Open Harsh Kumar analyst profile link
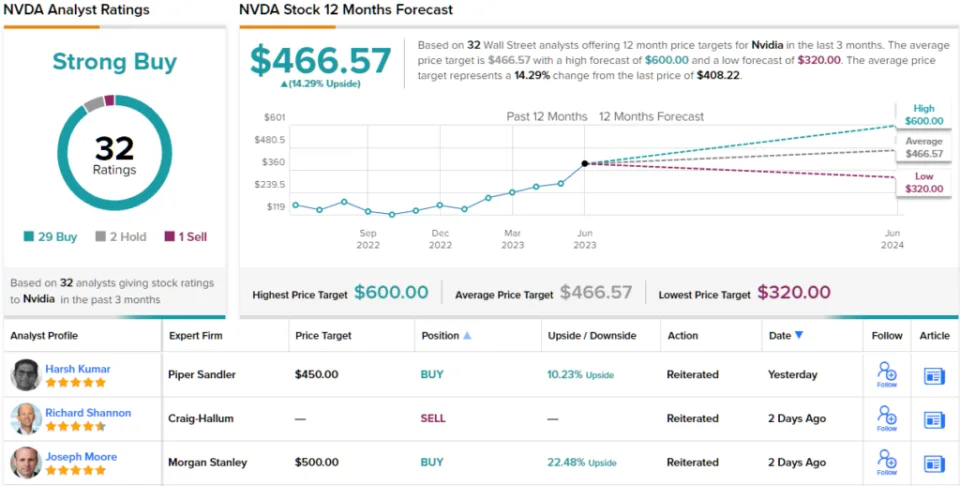This screenshot has width=960, height=486. click(x=78, y=369)
